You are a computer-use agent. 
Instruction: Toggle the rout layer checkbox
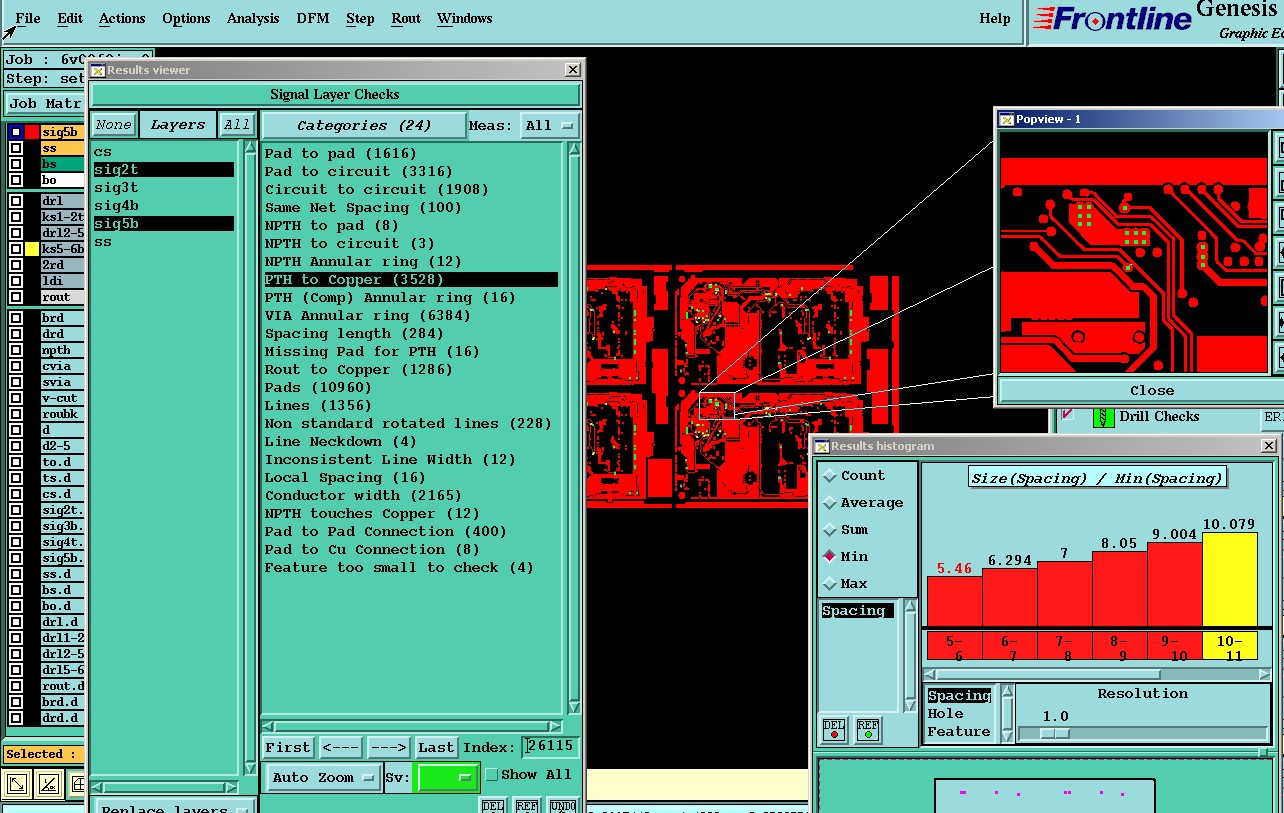tap(16, 297)
